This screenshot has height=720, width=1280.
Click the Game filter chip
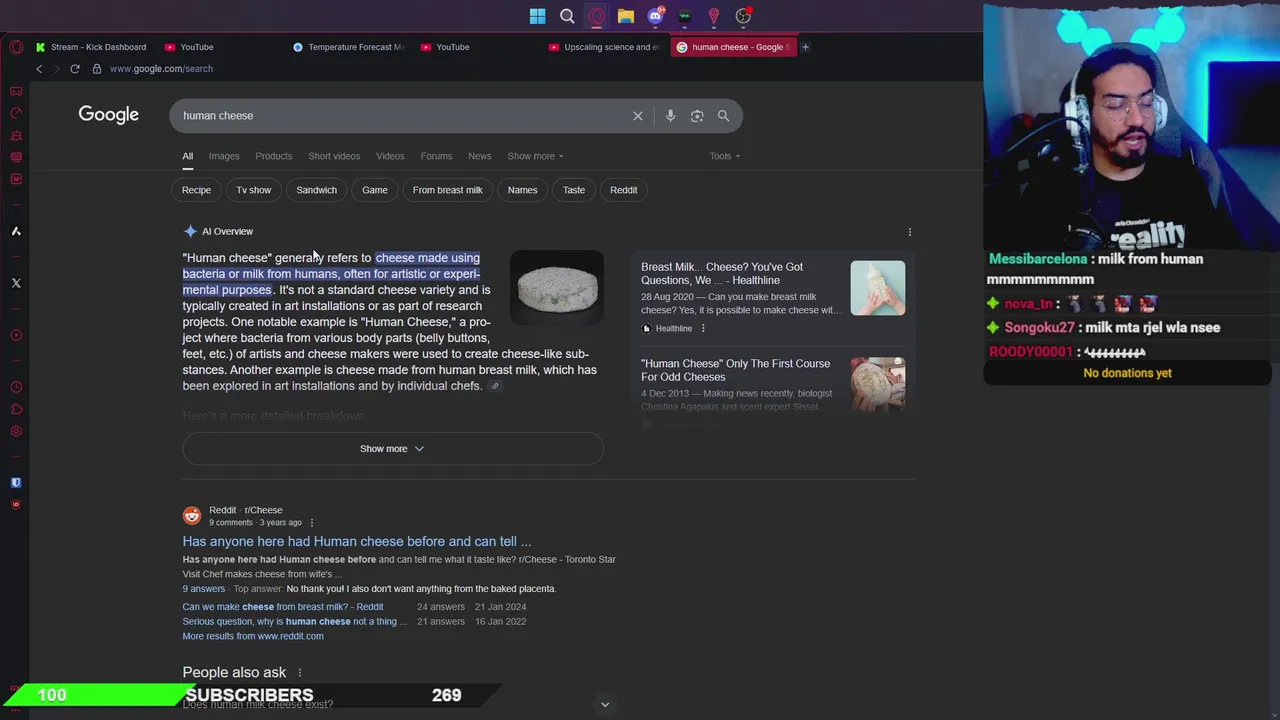[x=375, y=190]
